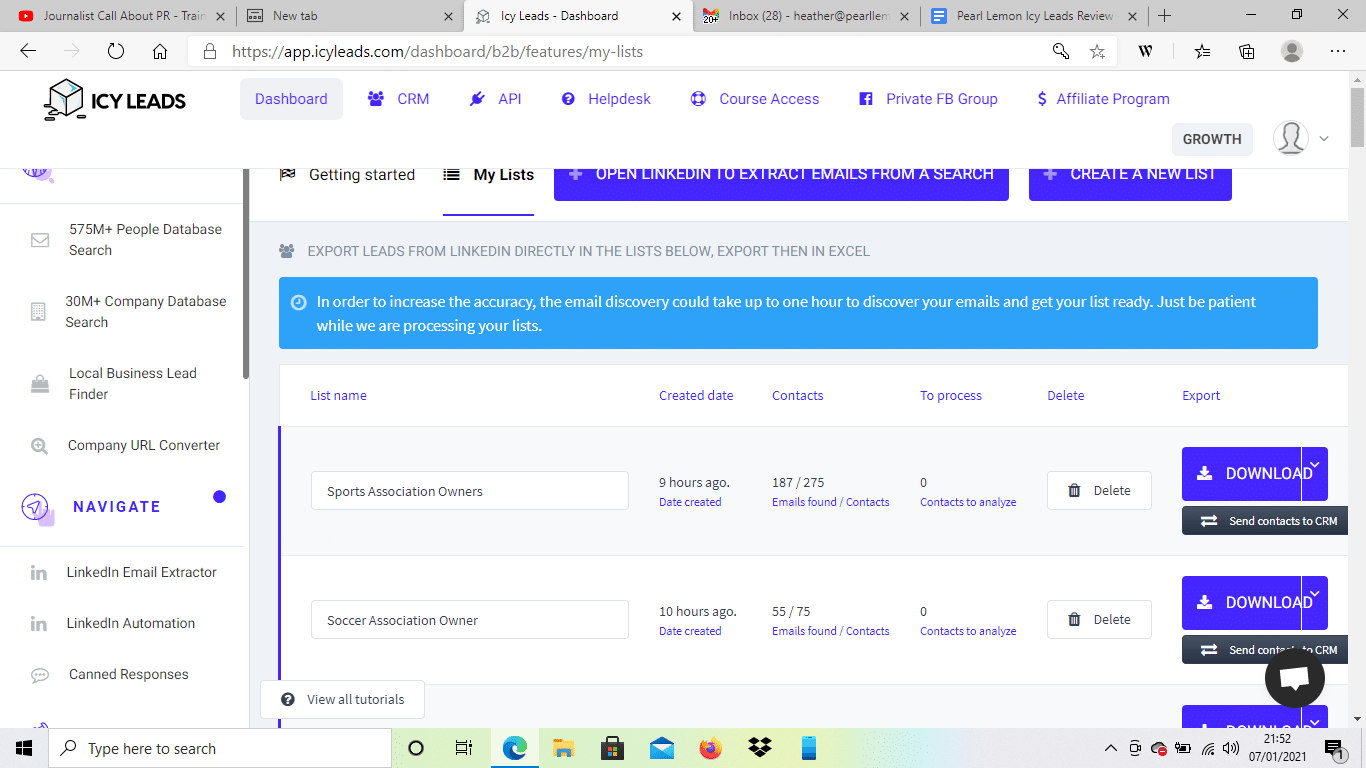1366x768 pixels.
Task: Expand the user profile dropdown chevron
Action: [1325, 139]
